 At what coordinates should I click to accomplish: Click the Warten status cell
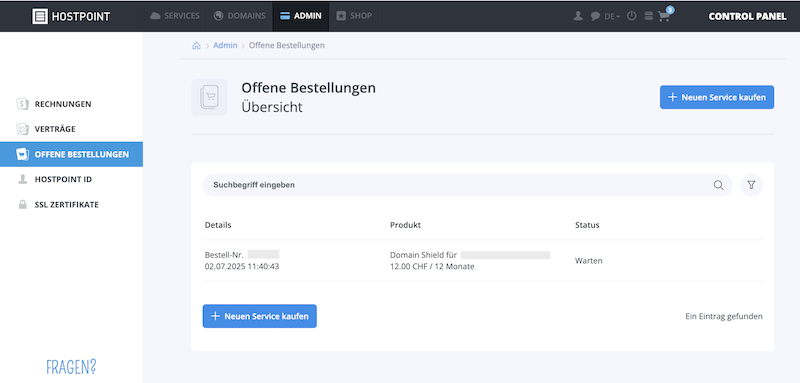588,261
